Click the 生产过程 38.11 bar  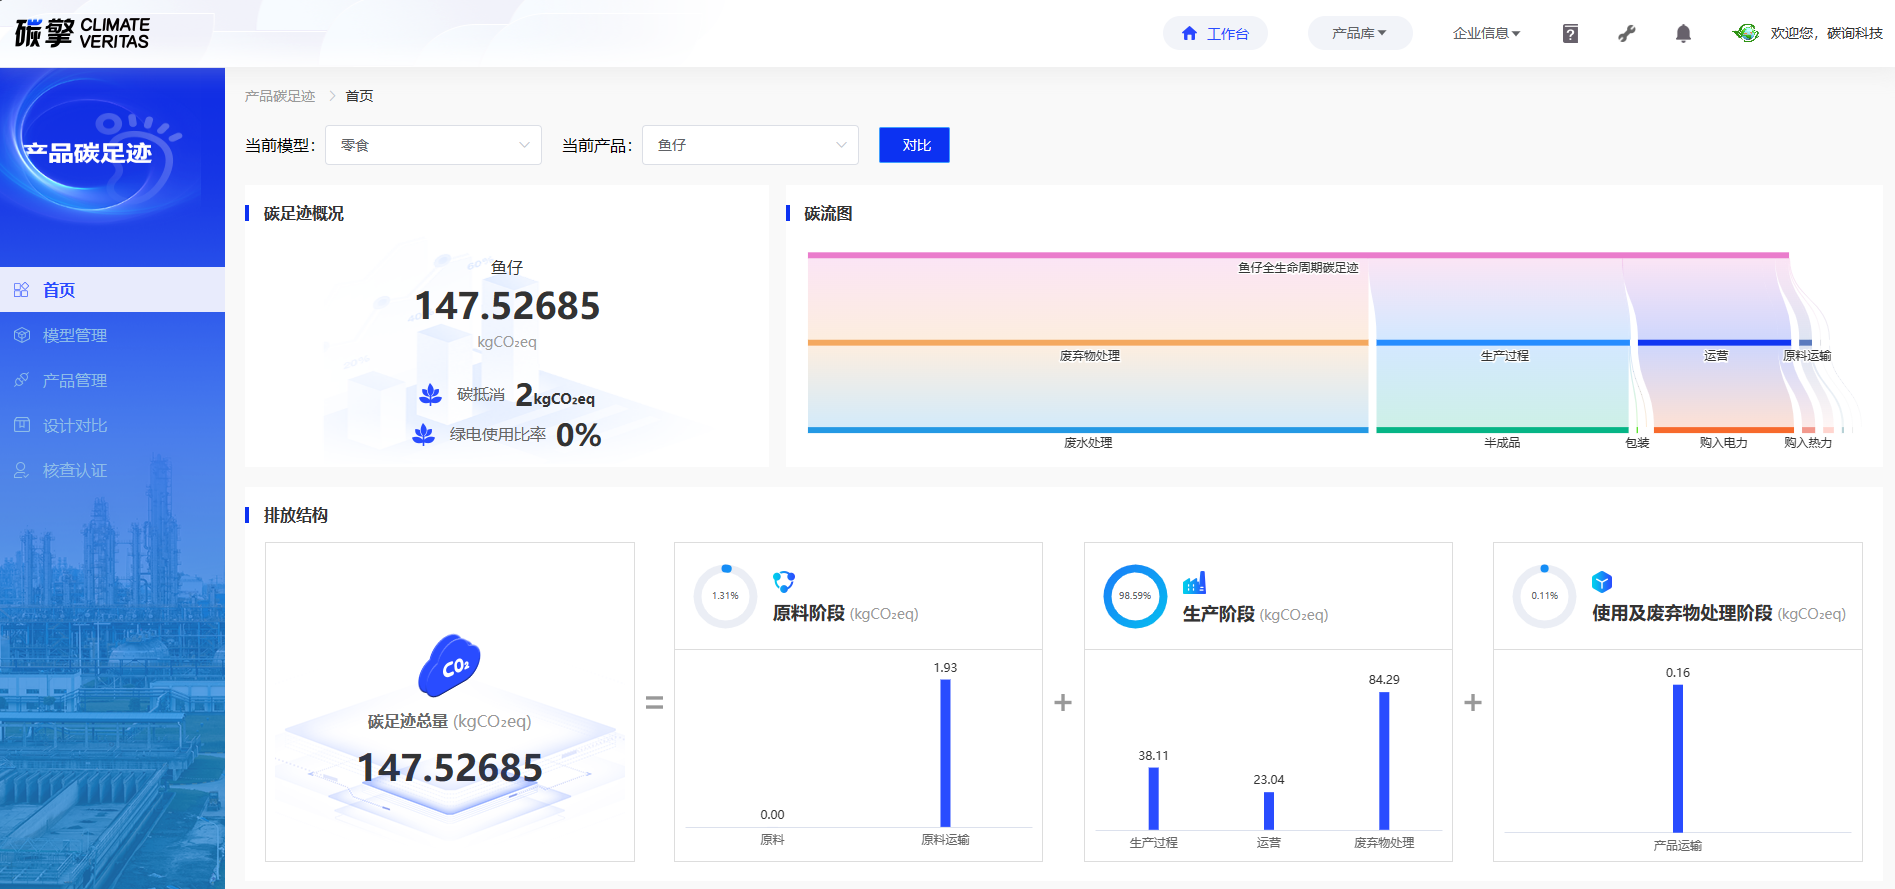point(1153,798)
